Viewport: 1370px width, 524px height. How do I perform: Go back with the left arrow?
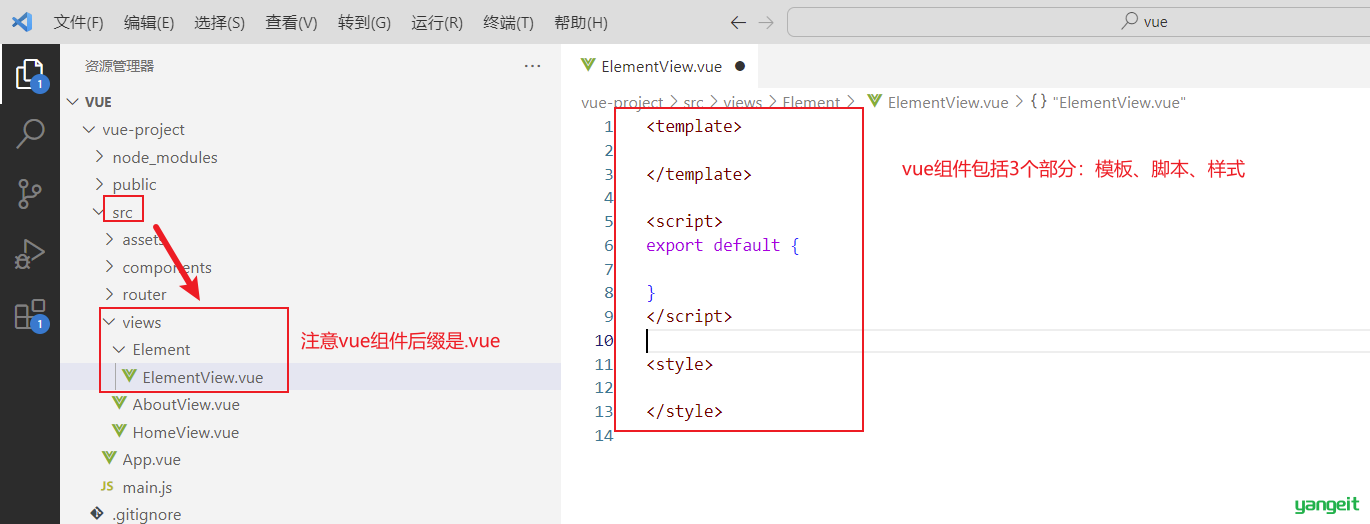pyautogui.click(x=738, y=22)
